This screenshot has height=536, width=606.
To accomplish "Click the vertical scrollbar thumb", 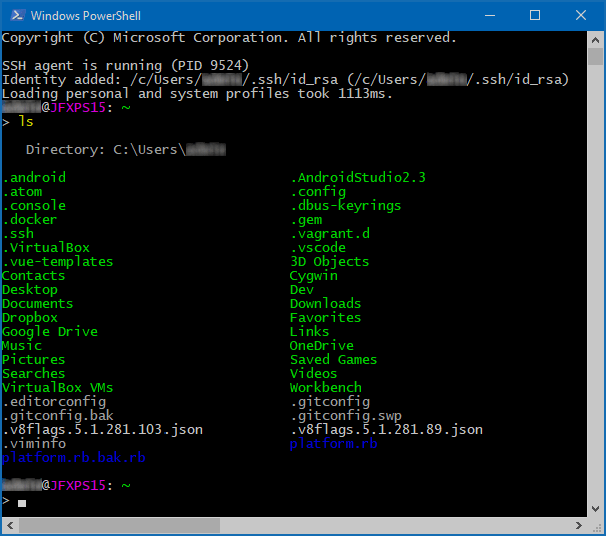I will pos(595,56).
